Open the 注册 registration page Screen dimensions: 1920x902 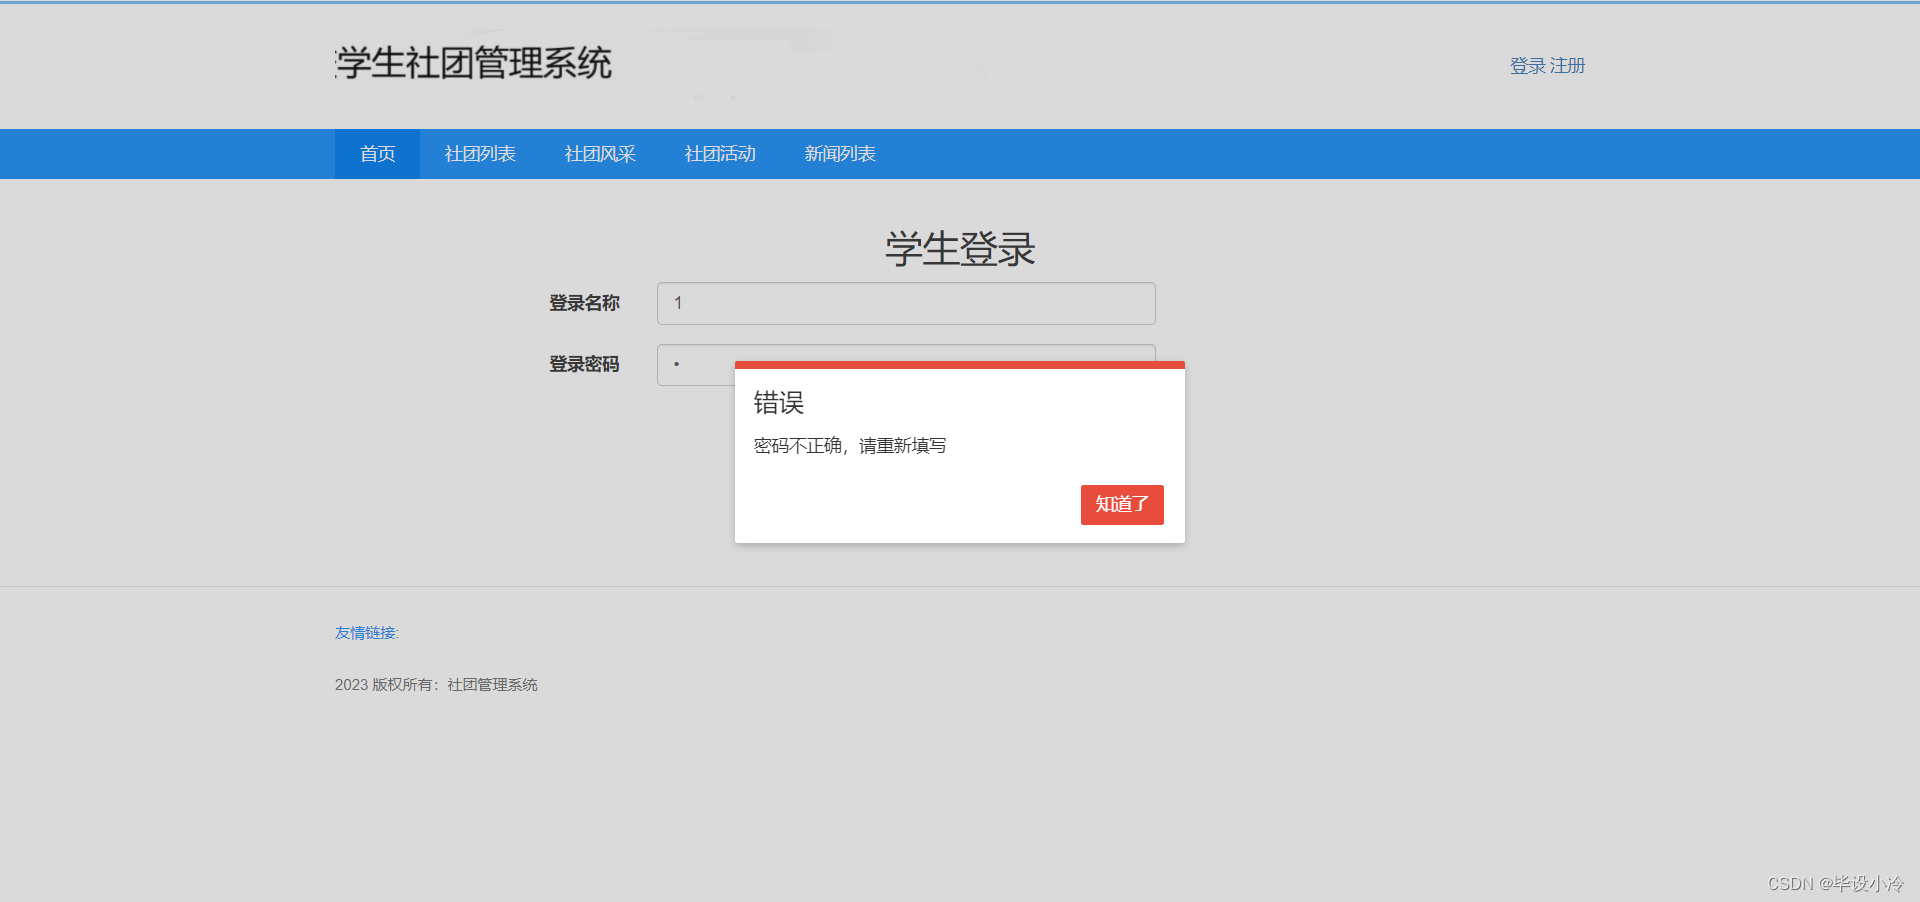pyautogui.click(x=1567, y=65)
